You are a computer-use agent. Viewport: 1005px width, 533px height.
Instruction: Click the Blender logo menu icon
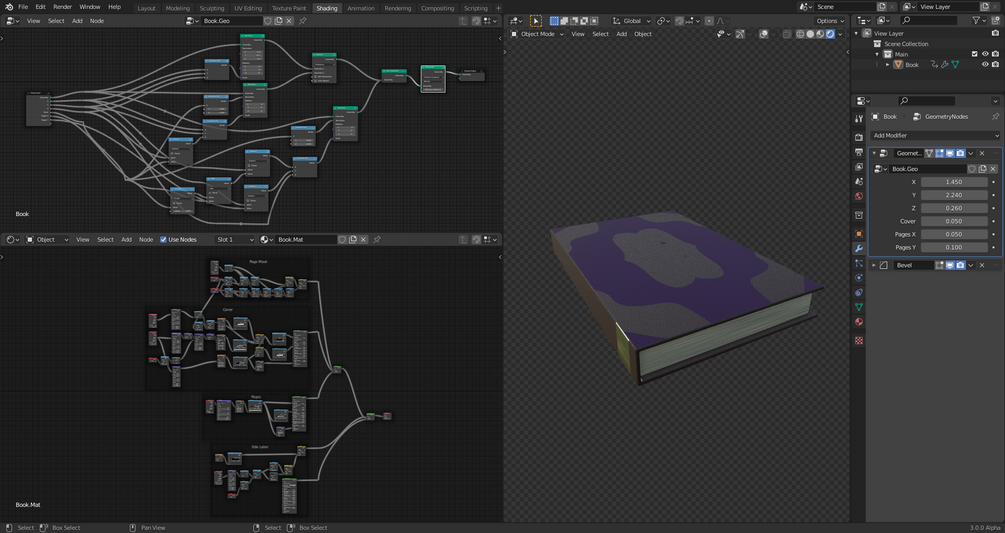tap(9, 7)
